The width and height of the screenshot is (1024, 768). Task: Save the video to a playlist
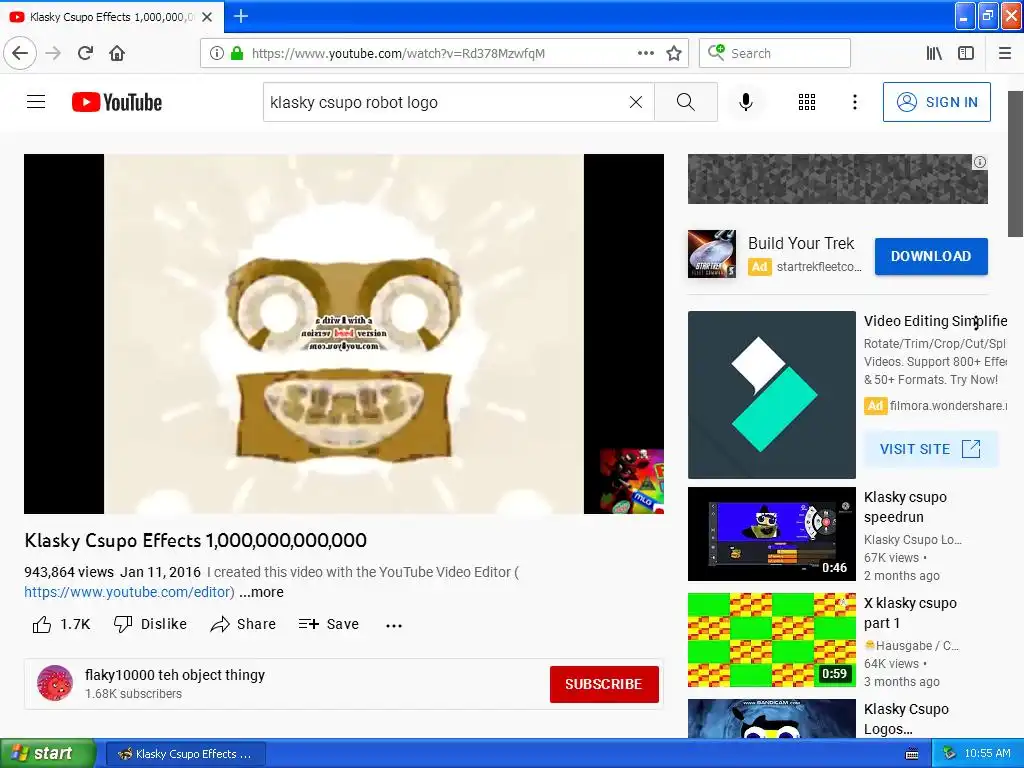click(328, 624)
